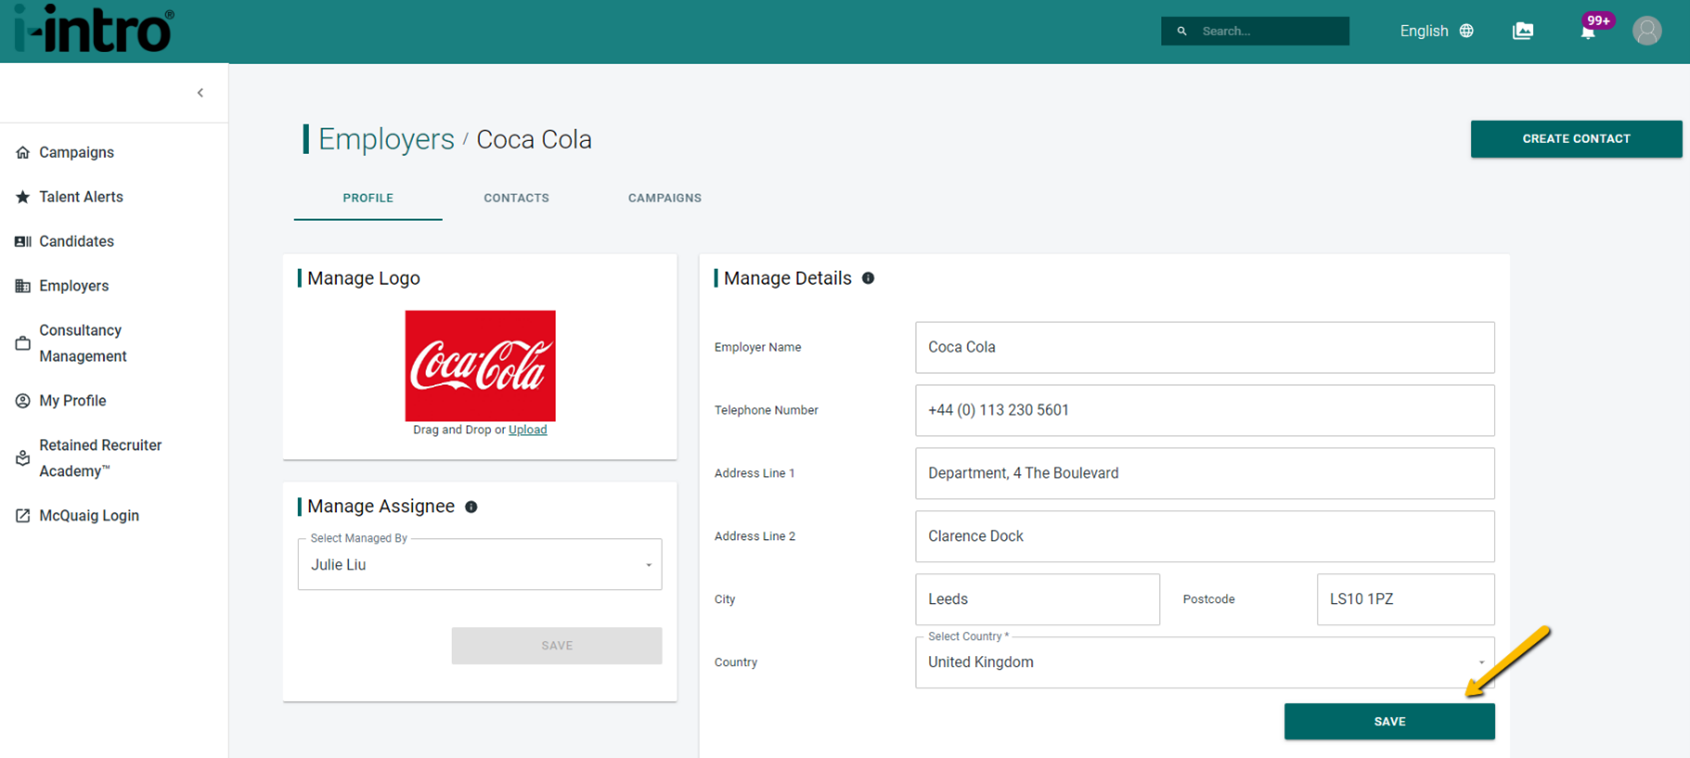Click the Employers building icon
This screenshot has width=1690, height=758.
pos(23,286)
